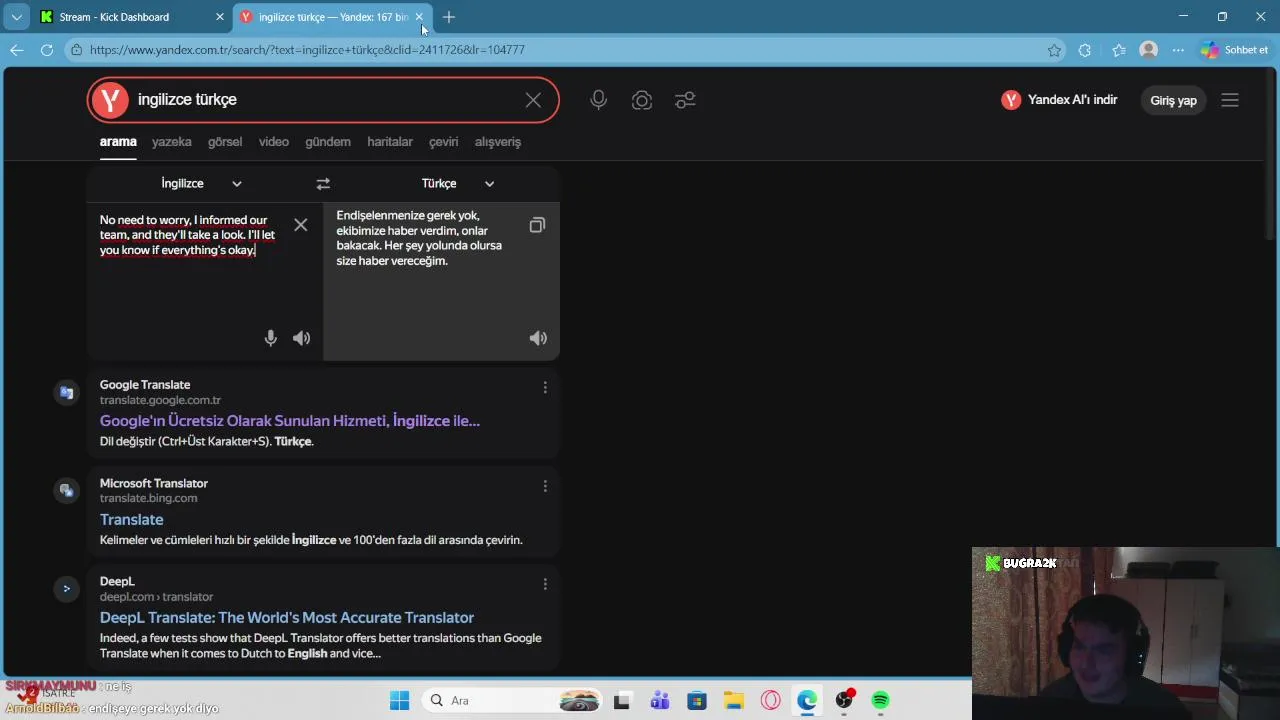Screen dimensions: 1280x720
Task: Open options for DeepL result
Action: [x=545, y=584]
